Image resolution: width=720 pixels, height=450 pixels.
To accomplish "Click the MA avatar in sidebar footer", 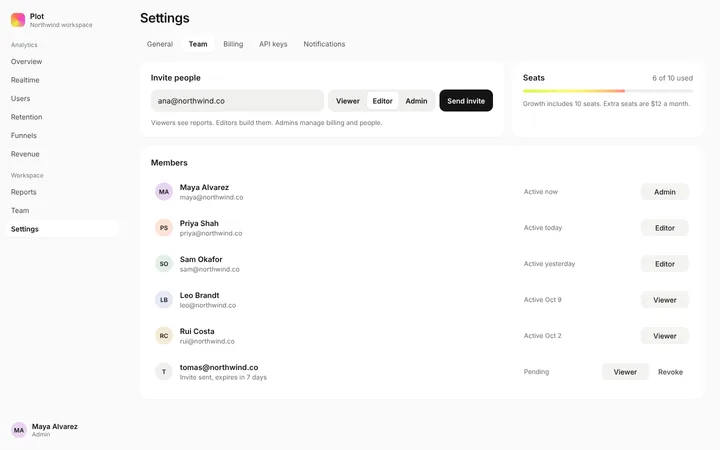I will point(19,430).
